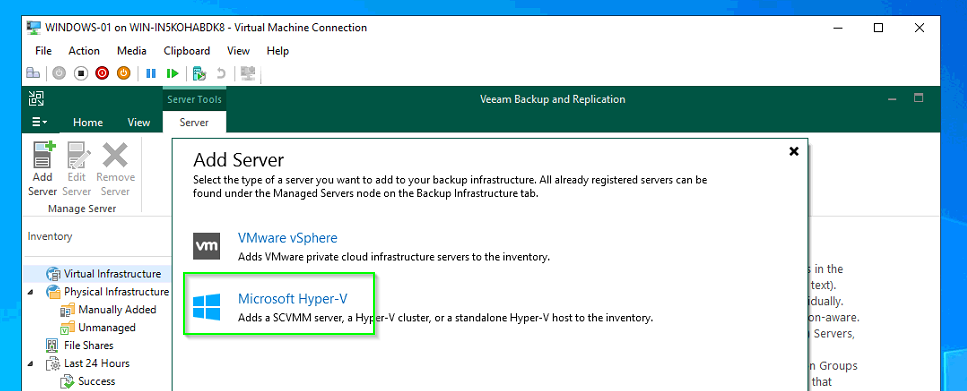This screenshot has height=391, width=967.
Task: Collapse the Last 24 Hours tree arrow
Action: point(31,364)
